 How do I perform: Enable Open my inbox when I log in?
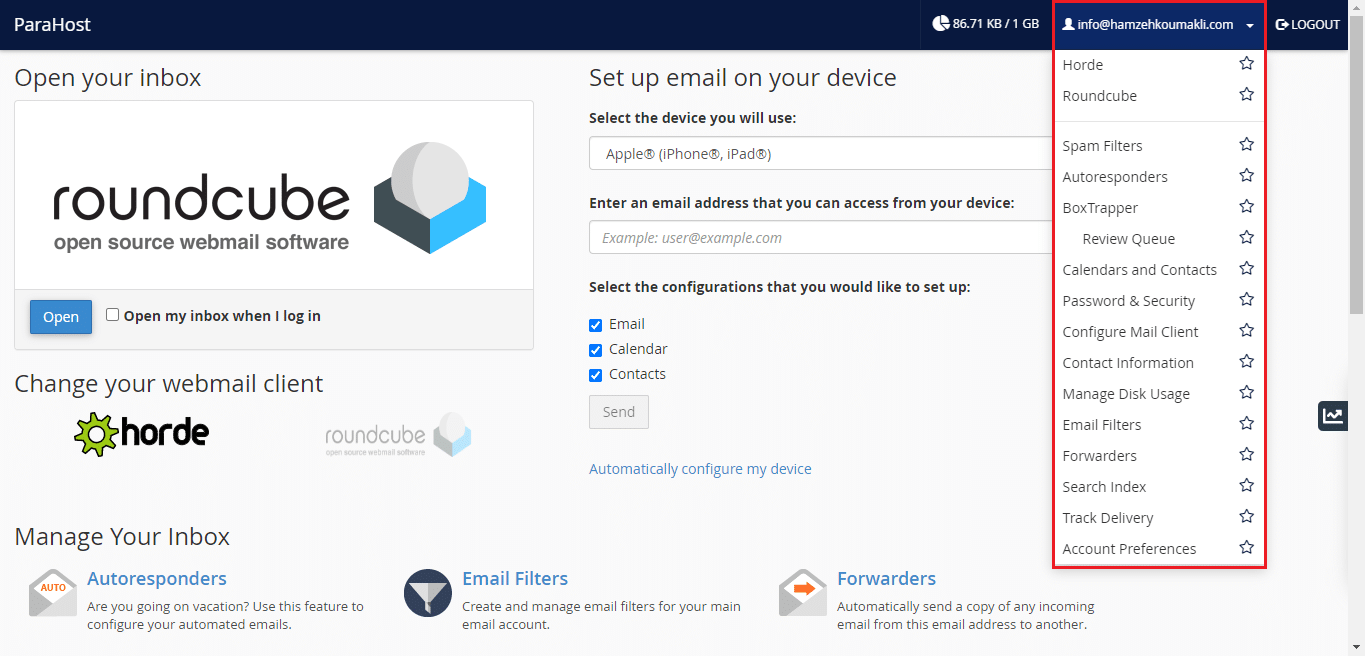(x=113, y=315)
